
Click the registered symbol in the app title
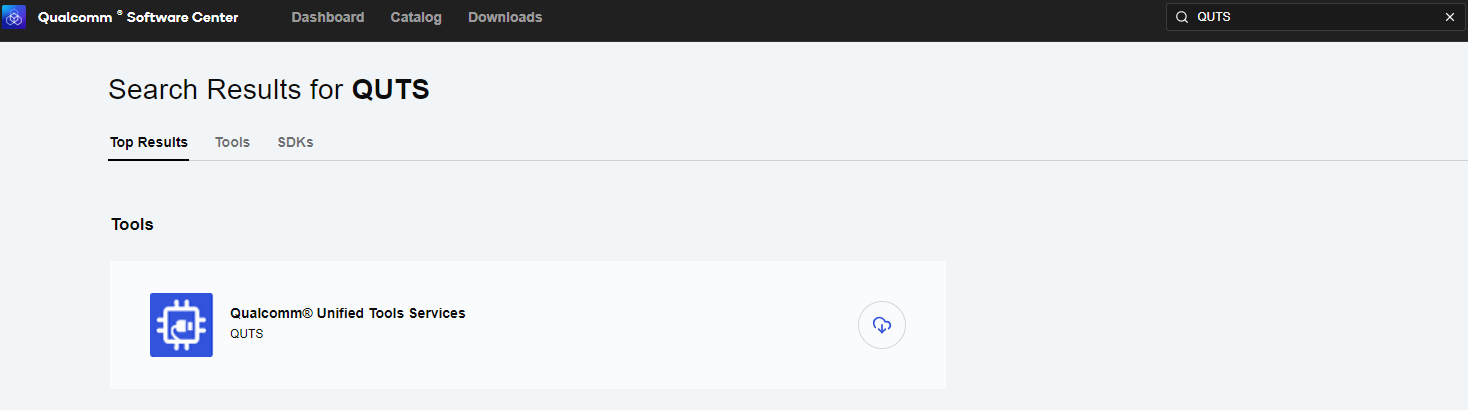coord(119,14)
